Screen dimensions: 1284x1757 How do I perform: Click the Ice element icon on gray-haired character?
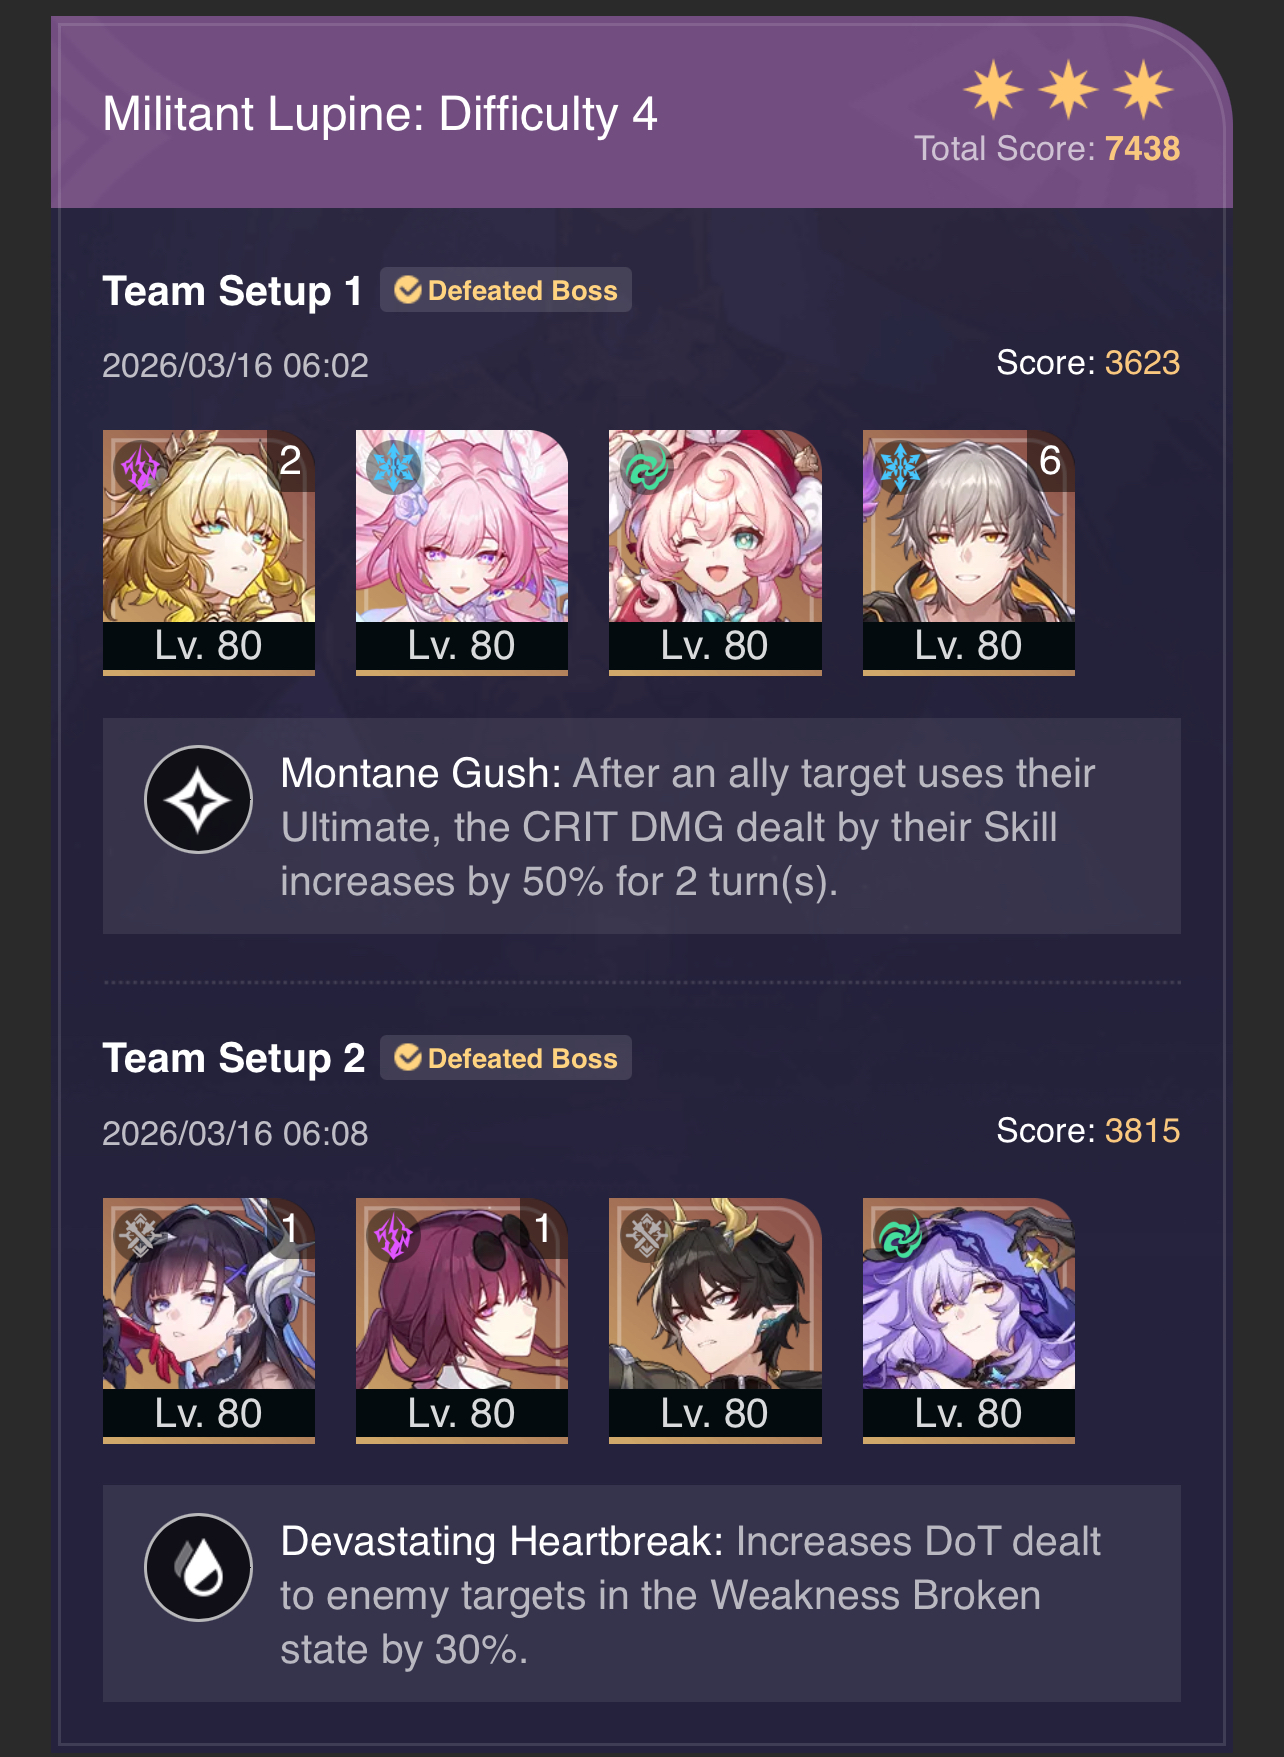(900, 466)
